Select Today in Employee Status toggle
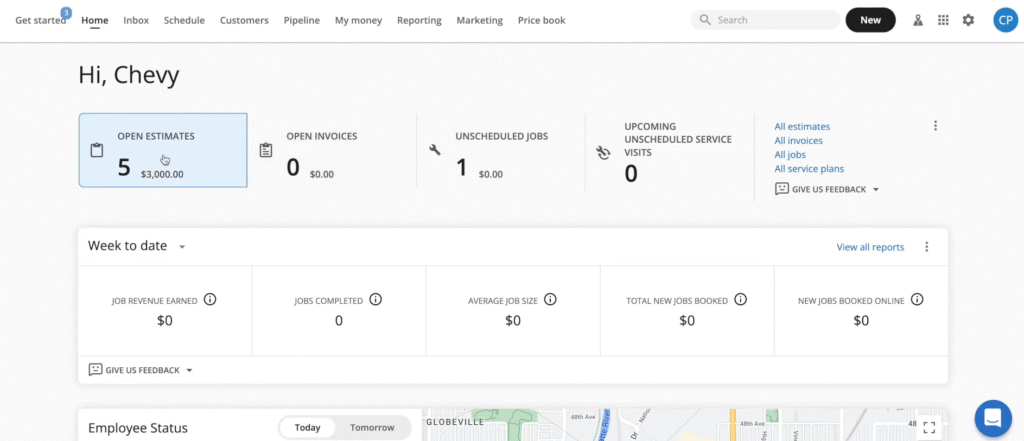The height and width of the screenshot is (441, 1024). click(x=308, y=428)
